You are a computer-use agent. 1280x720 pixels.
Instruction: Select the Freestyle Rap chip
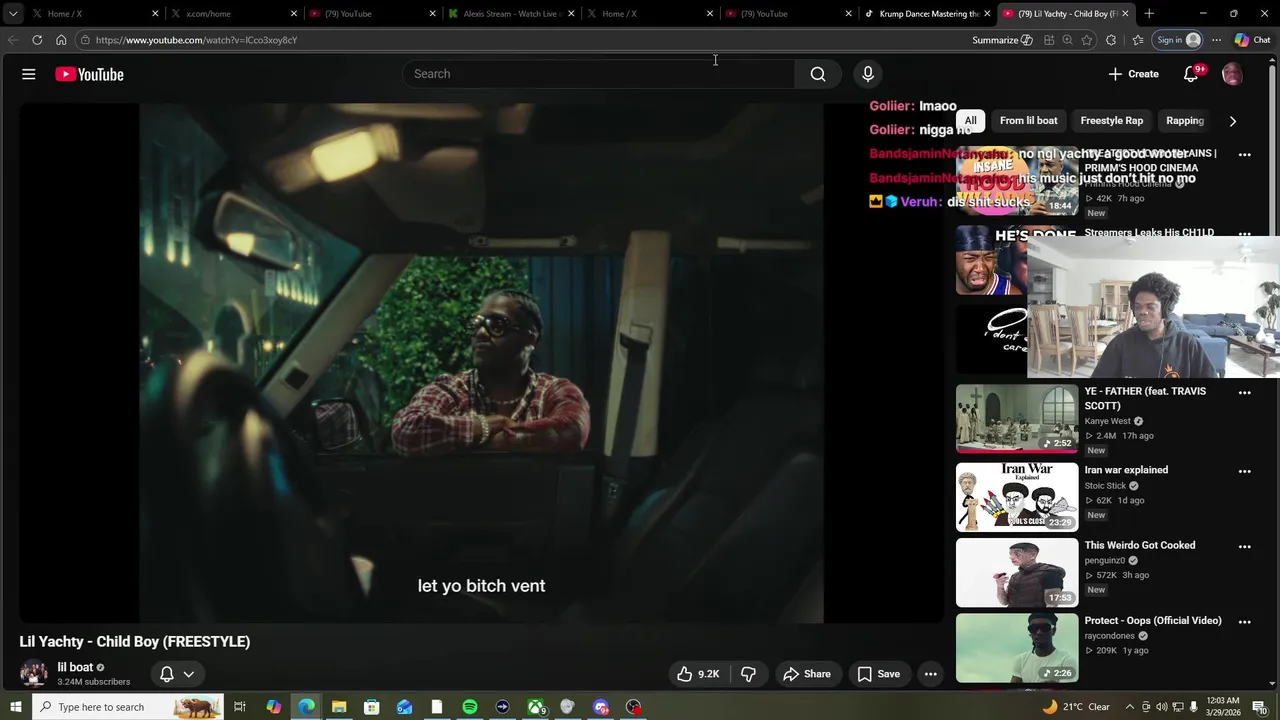1111,121
